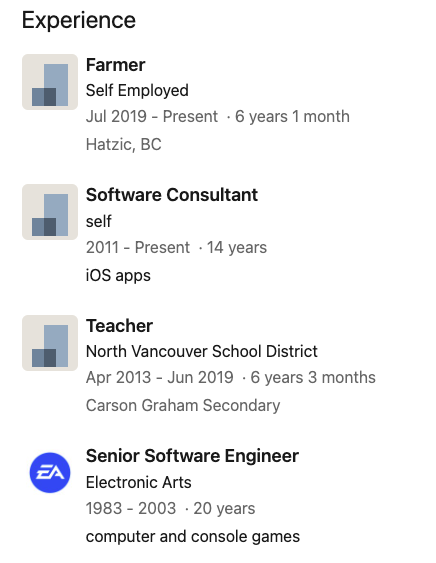Click the Teacher position company placeholder icon

click(x=50, y=343)
